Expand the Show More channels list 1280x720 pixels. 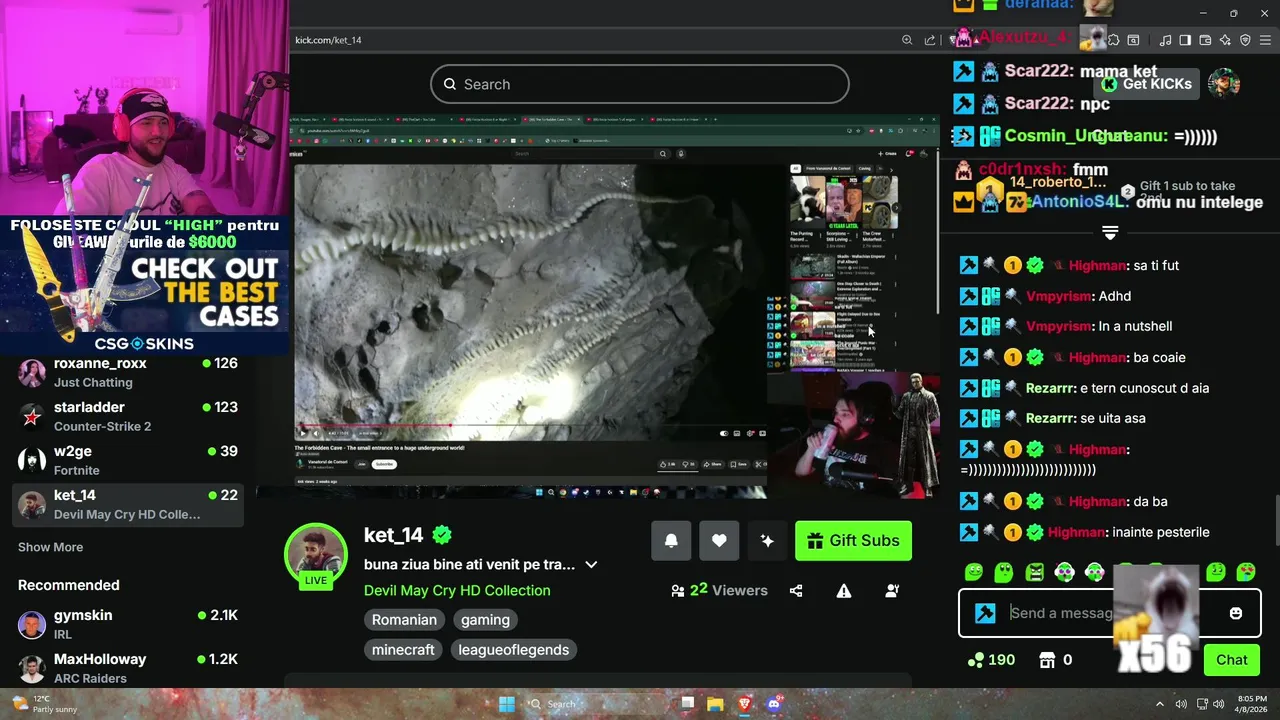pyautogui.click(x=50, y=547)
